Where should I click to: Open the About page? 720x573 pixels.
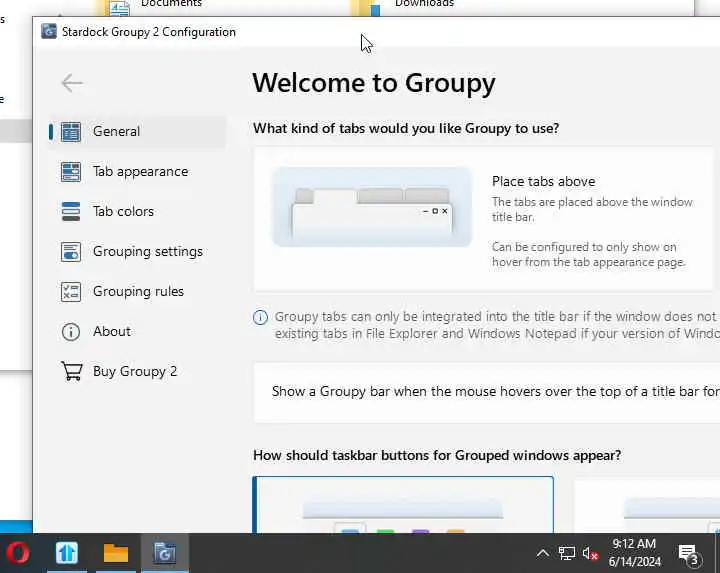(136, 331)
